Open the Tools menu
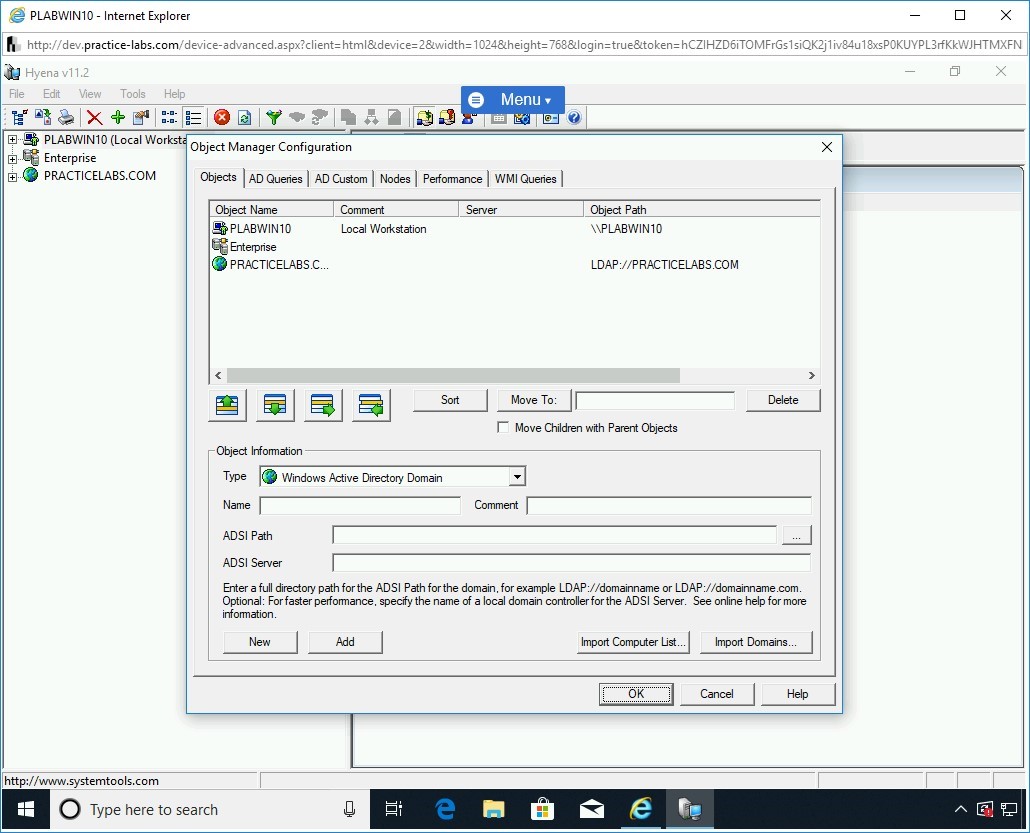This screenshot has height=833, width=1030. pyautogui.click(x=133, y=94)
